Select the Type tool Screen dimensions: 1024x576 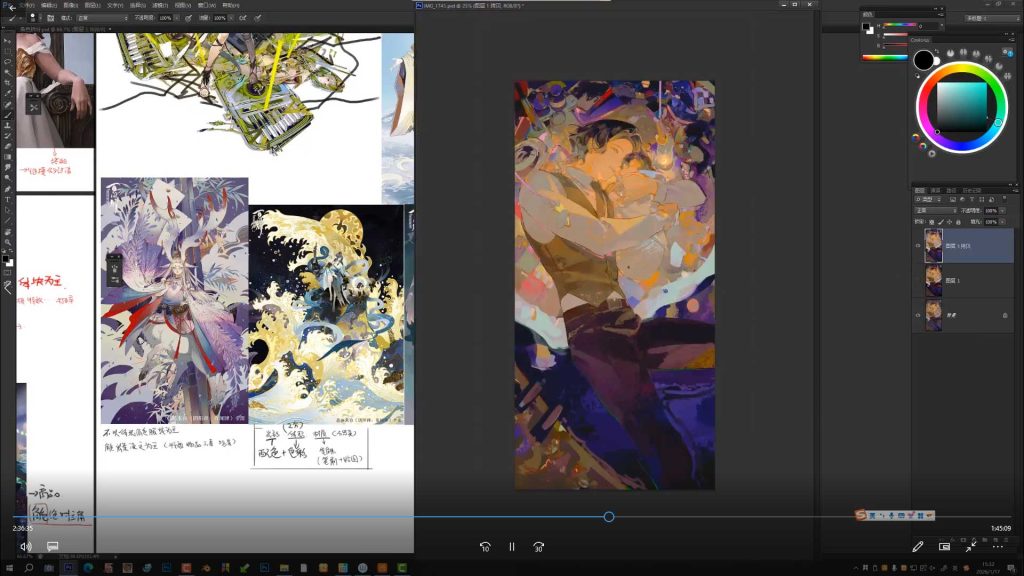pyautogui.click(x=8, y=199)
